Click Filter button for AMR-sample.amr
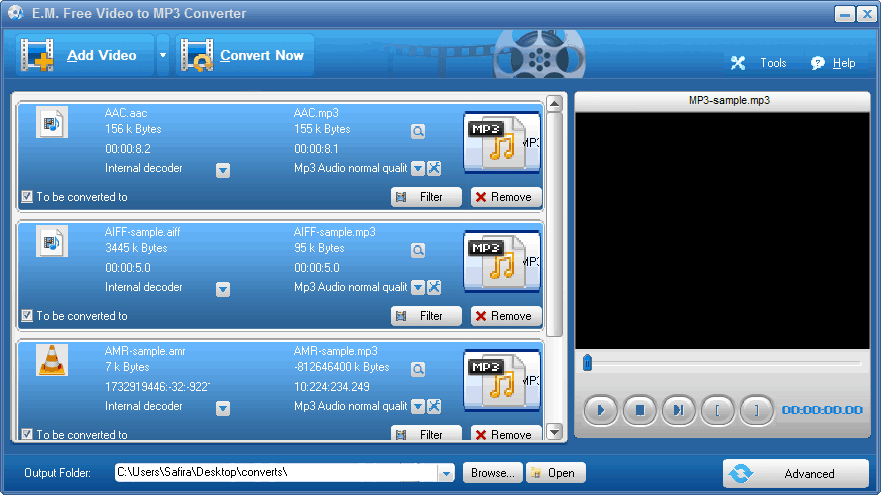 point(426,433)
